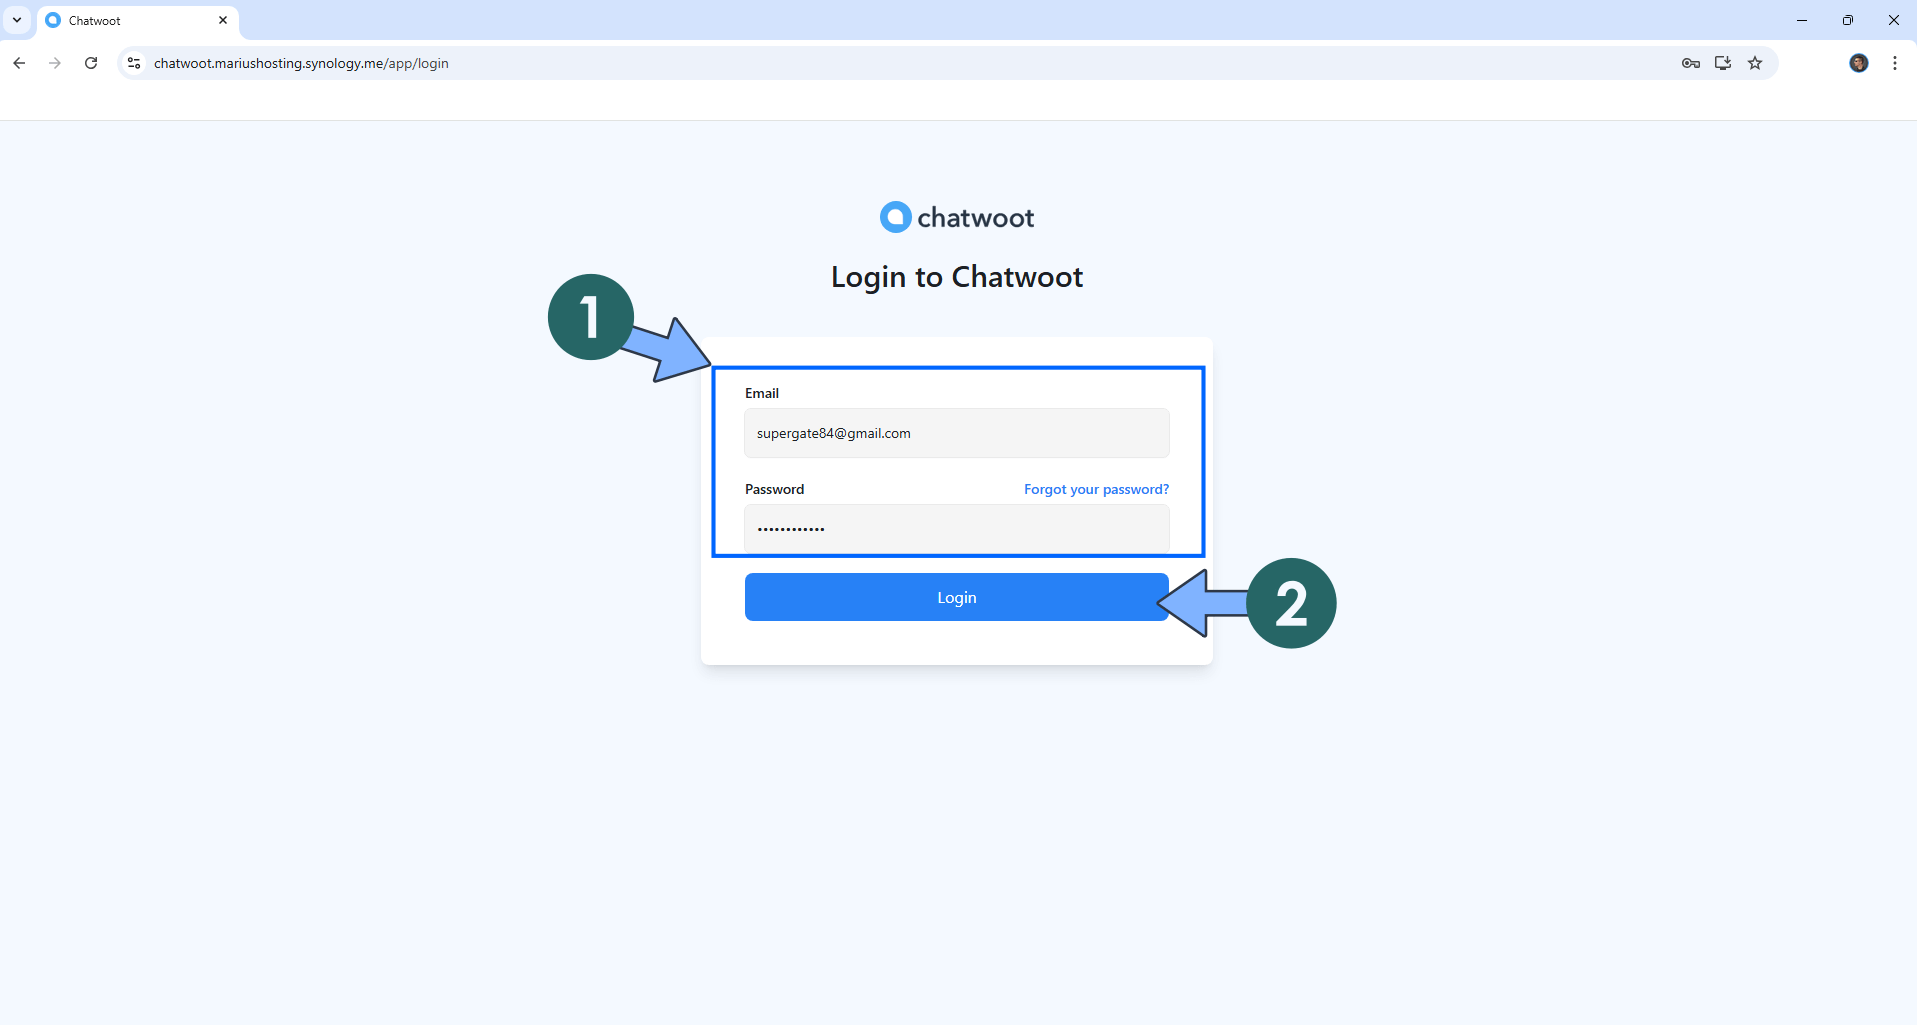The image size is (1917, 1025).
Task: Click into the Password input field
Action: (956, 528)
